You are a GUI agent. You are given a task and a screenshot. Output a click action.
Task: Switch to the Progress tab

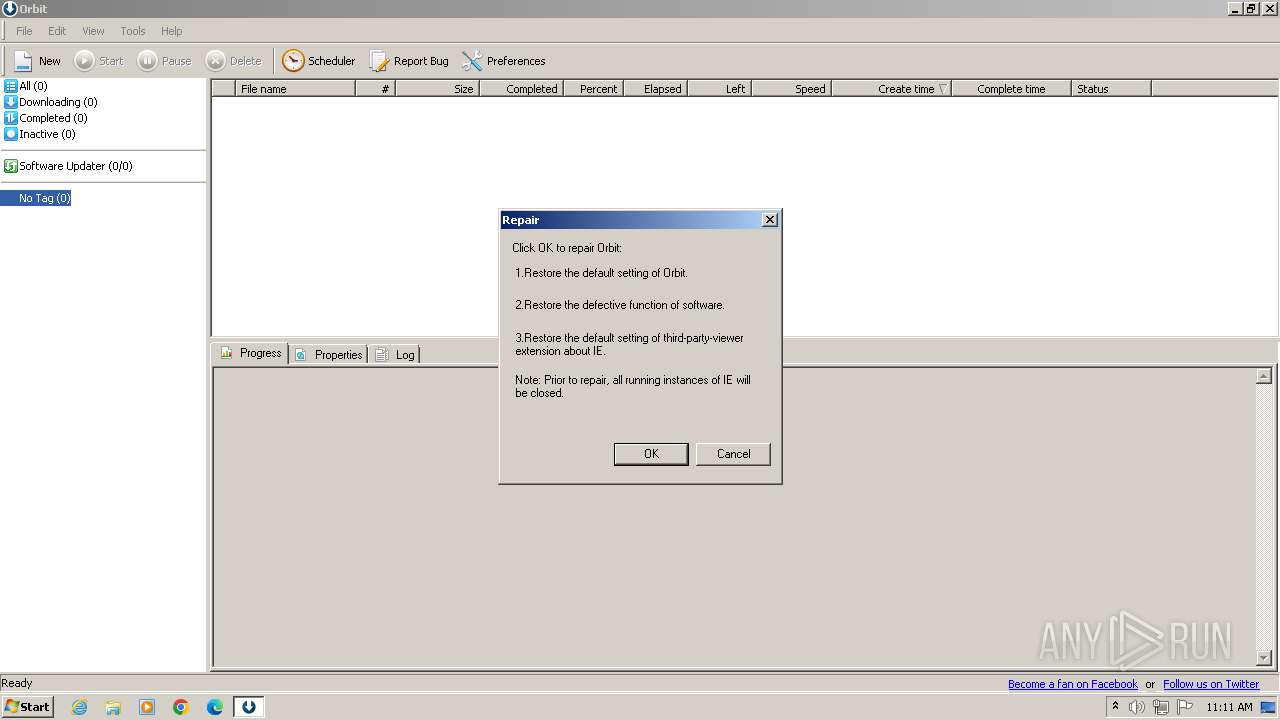(251, 353)
